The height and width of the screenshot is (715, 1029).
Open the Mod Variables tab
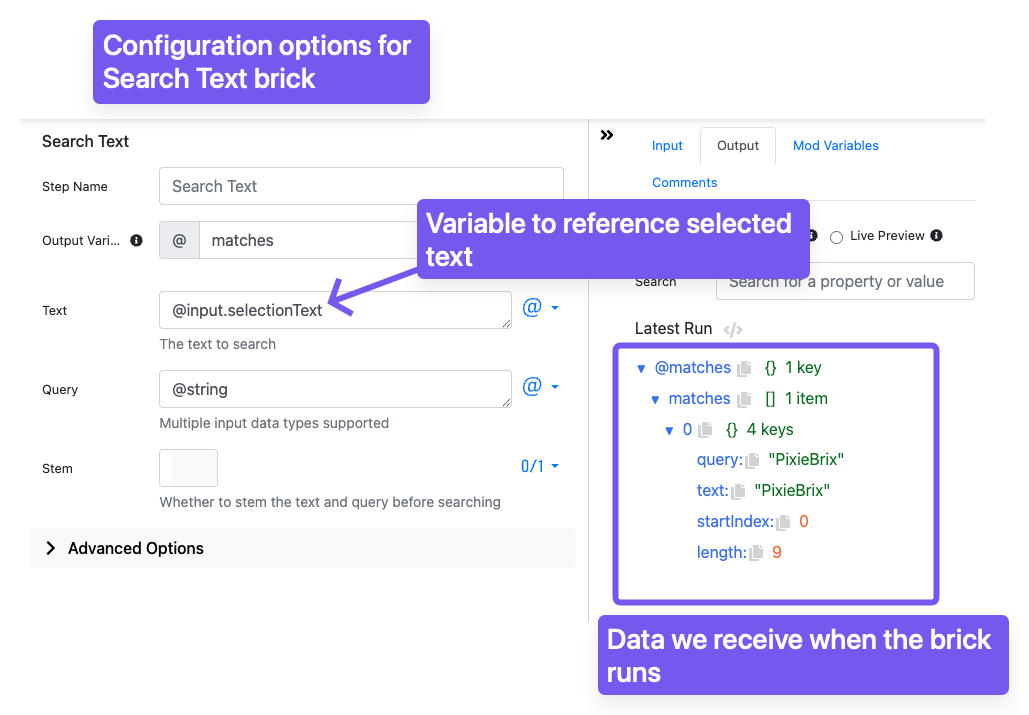point(835,146)
